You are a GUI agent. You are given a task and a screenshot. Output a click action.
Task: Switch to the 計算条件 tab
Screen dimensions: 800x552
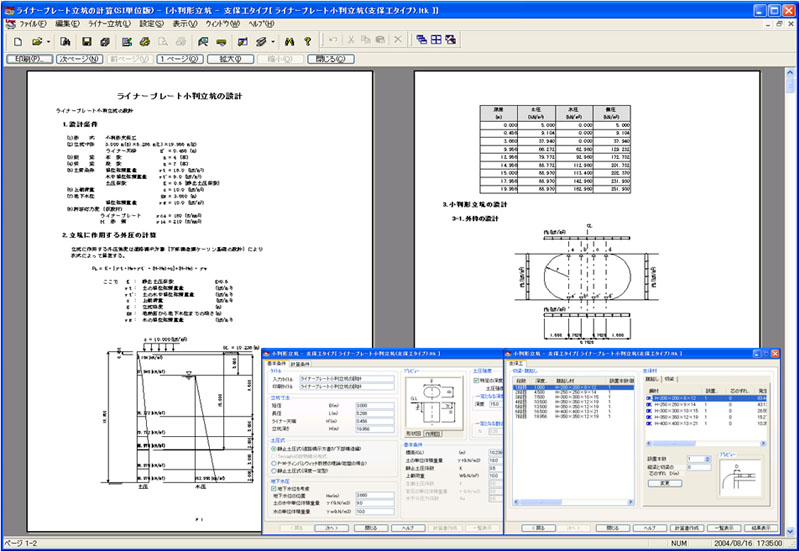(300, 364)
